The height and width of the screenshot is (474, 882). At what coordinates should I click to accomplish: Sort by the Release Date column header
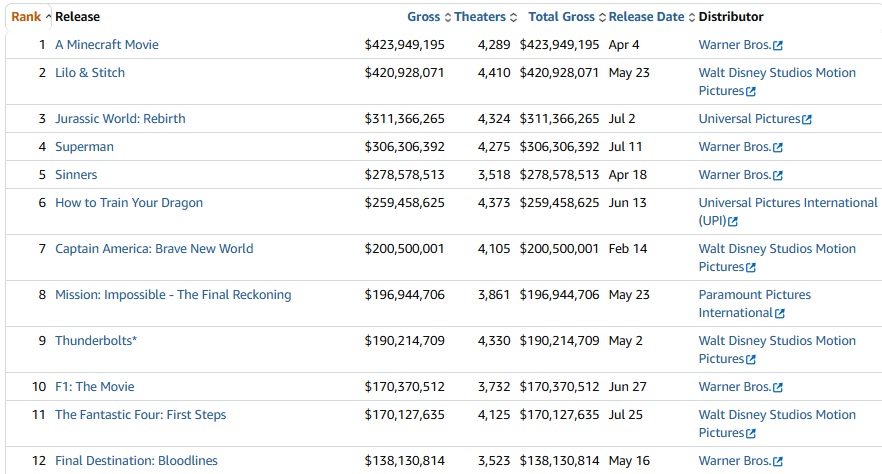point(651,17)
